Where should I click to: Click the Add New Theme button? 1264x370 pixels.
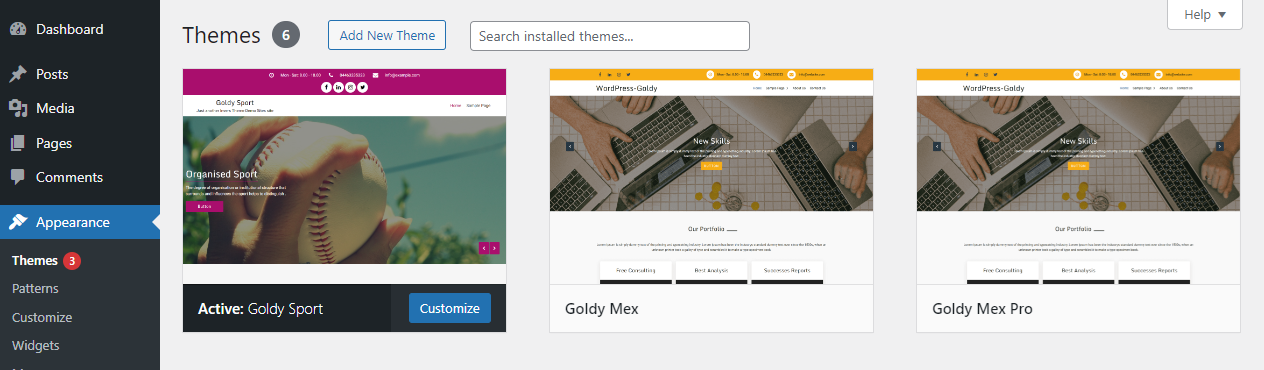click(387, 35)
